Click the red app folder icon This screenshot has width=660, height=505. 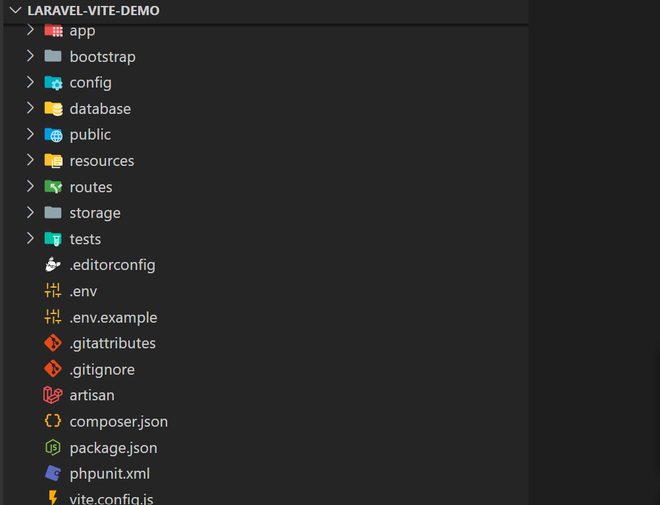click(x=53, y=31)
